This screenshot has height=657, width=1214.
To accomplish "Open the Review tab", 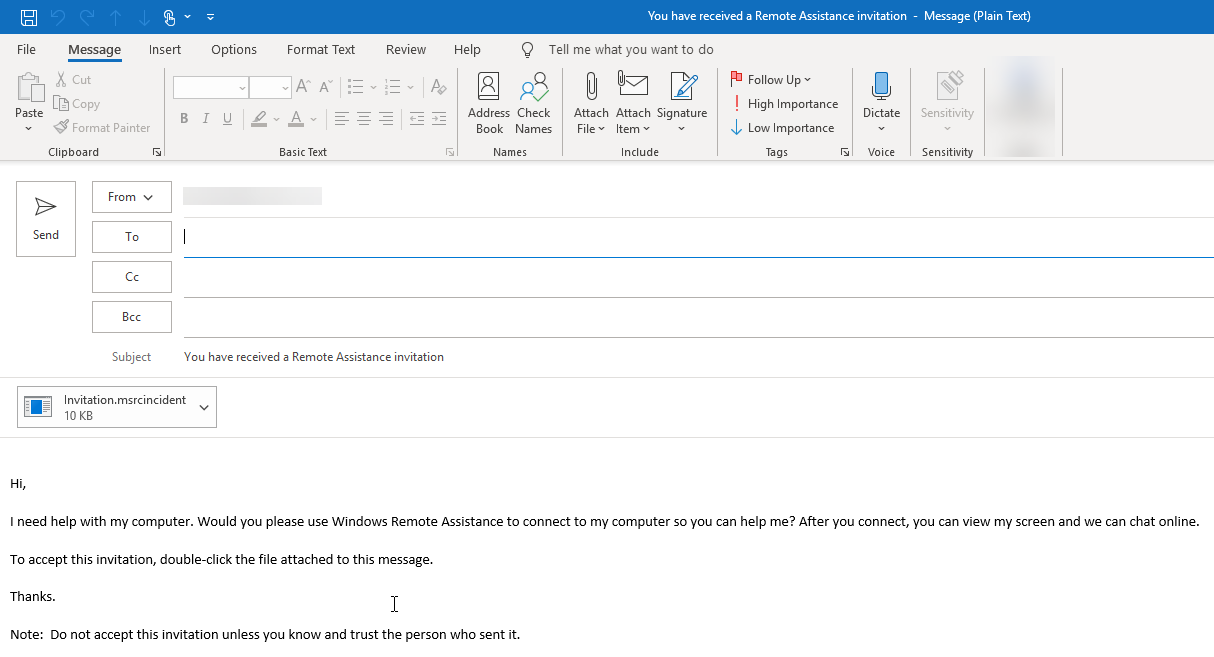I will 406,49.
